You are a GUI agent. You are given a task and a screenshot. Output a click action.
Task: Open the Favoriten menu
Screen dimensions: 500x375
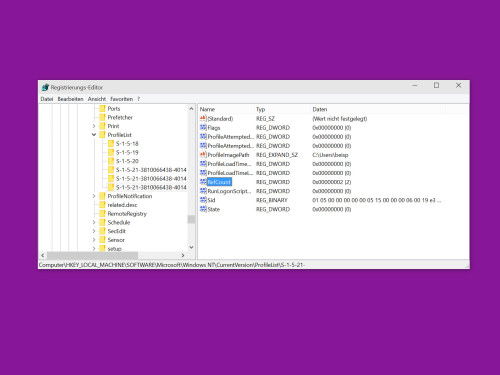122,99
